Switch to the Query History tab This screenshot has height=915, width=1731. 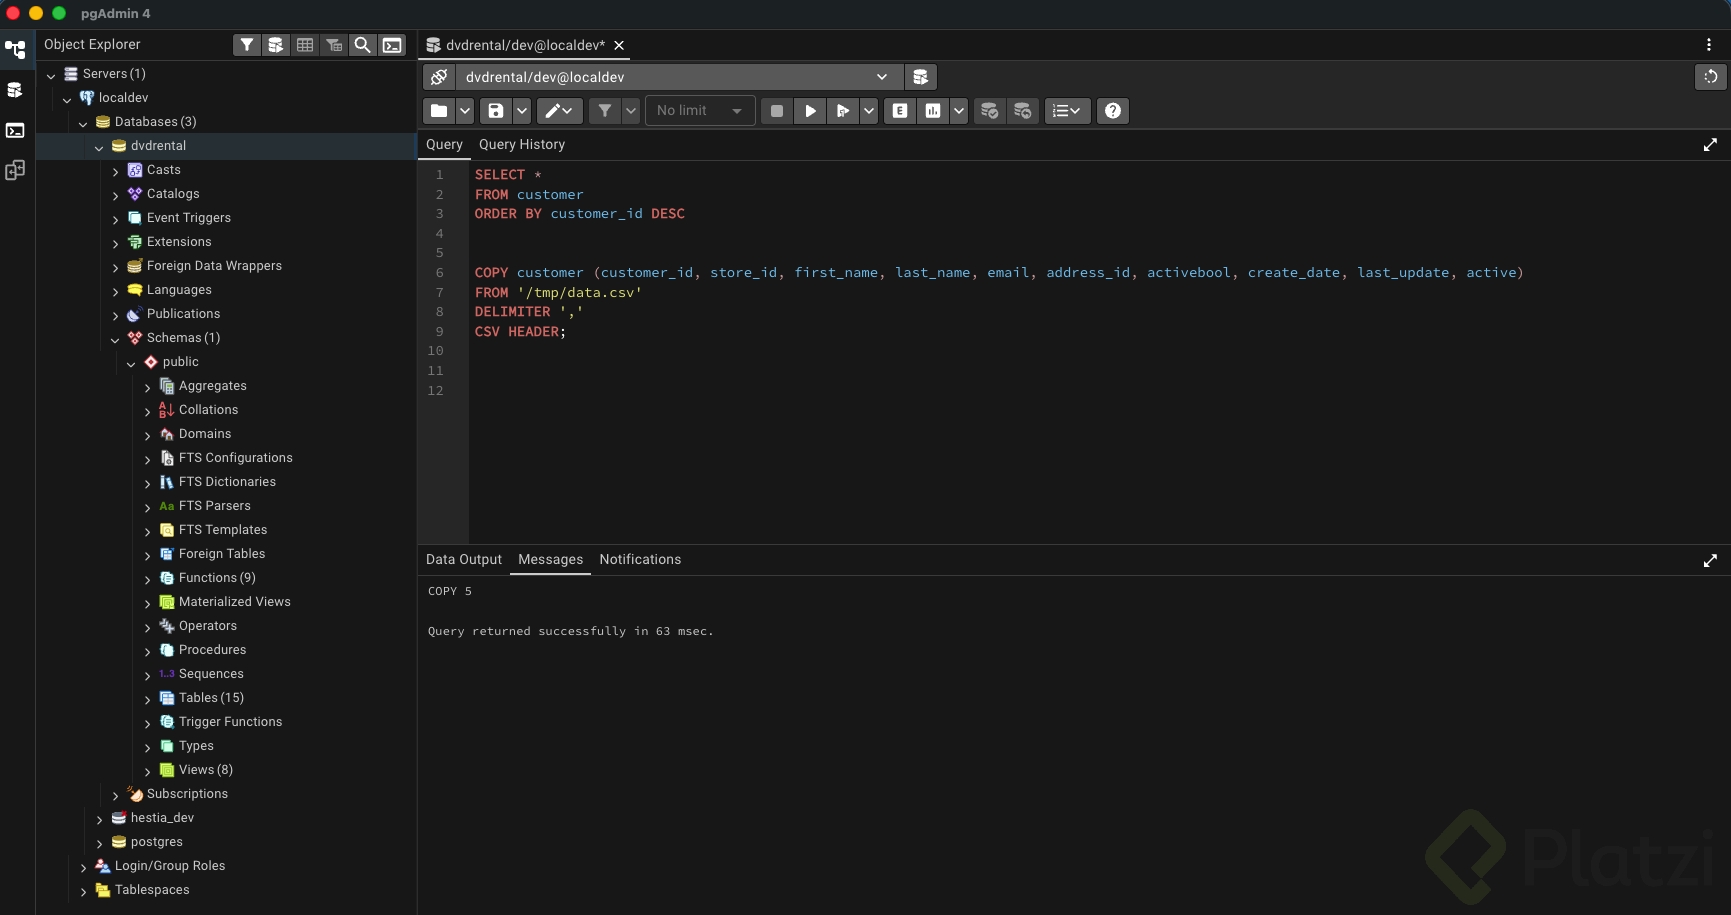pos(521,145)
